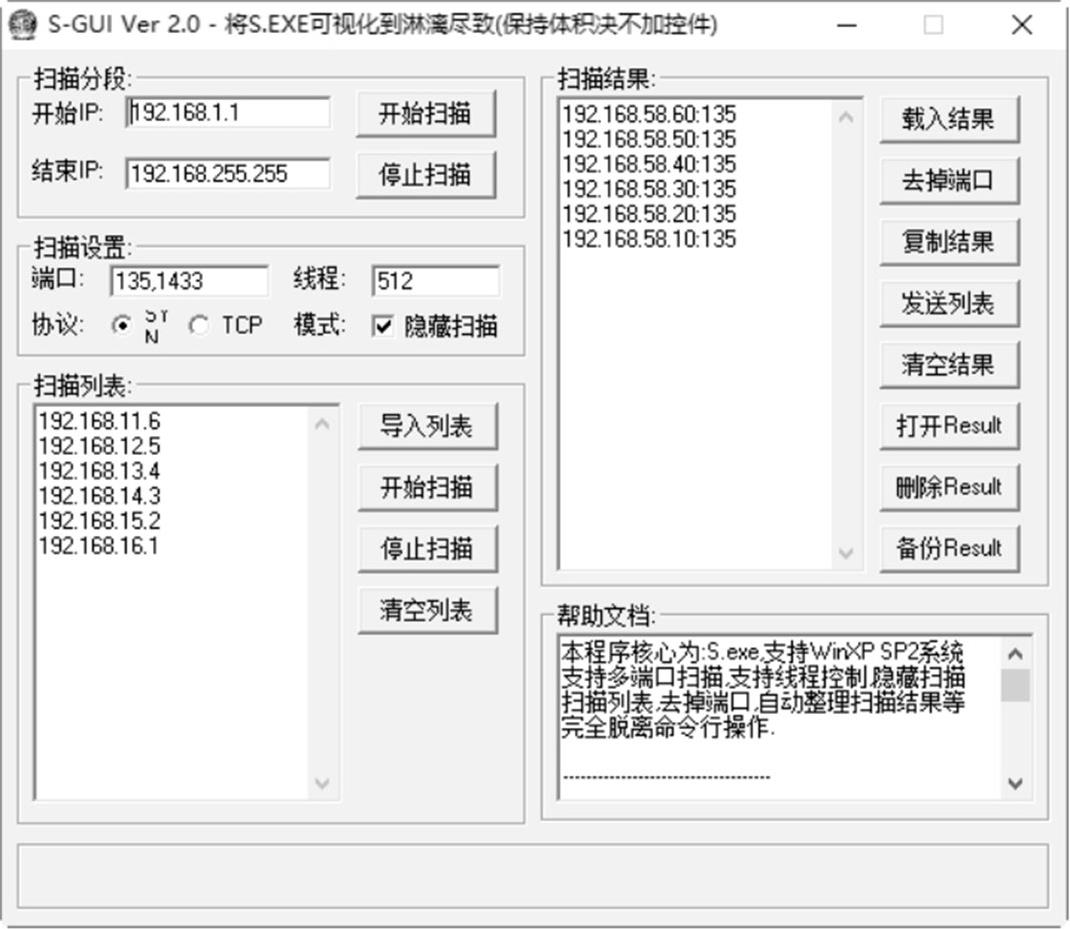Close the S-GUI window
The image size is (1070, 929).
pos(1022,25)
